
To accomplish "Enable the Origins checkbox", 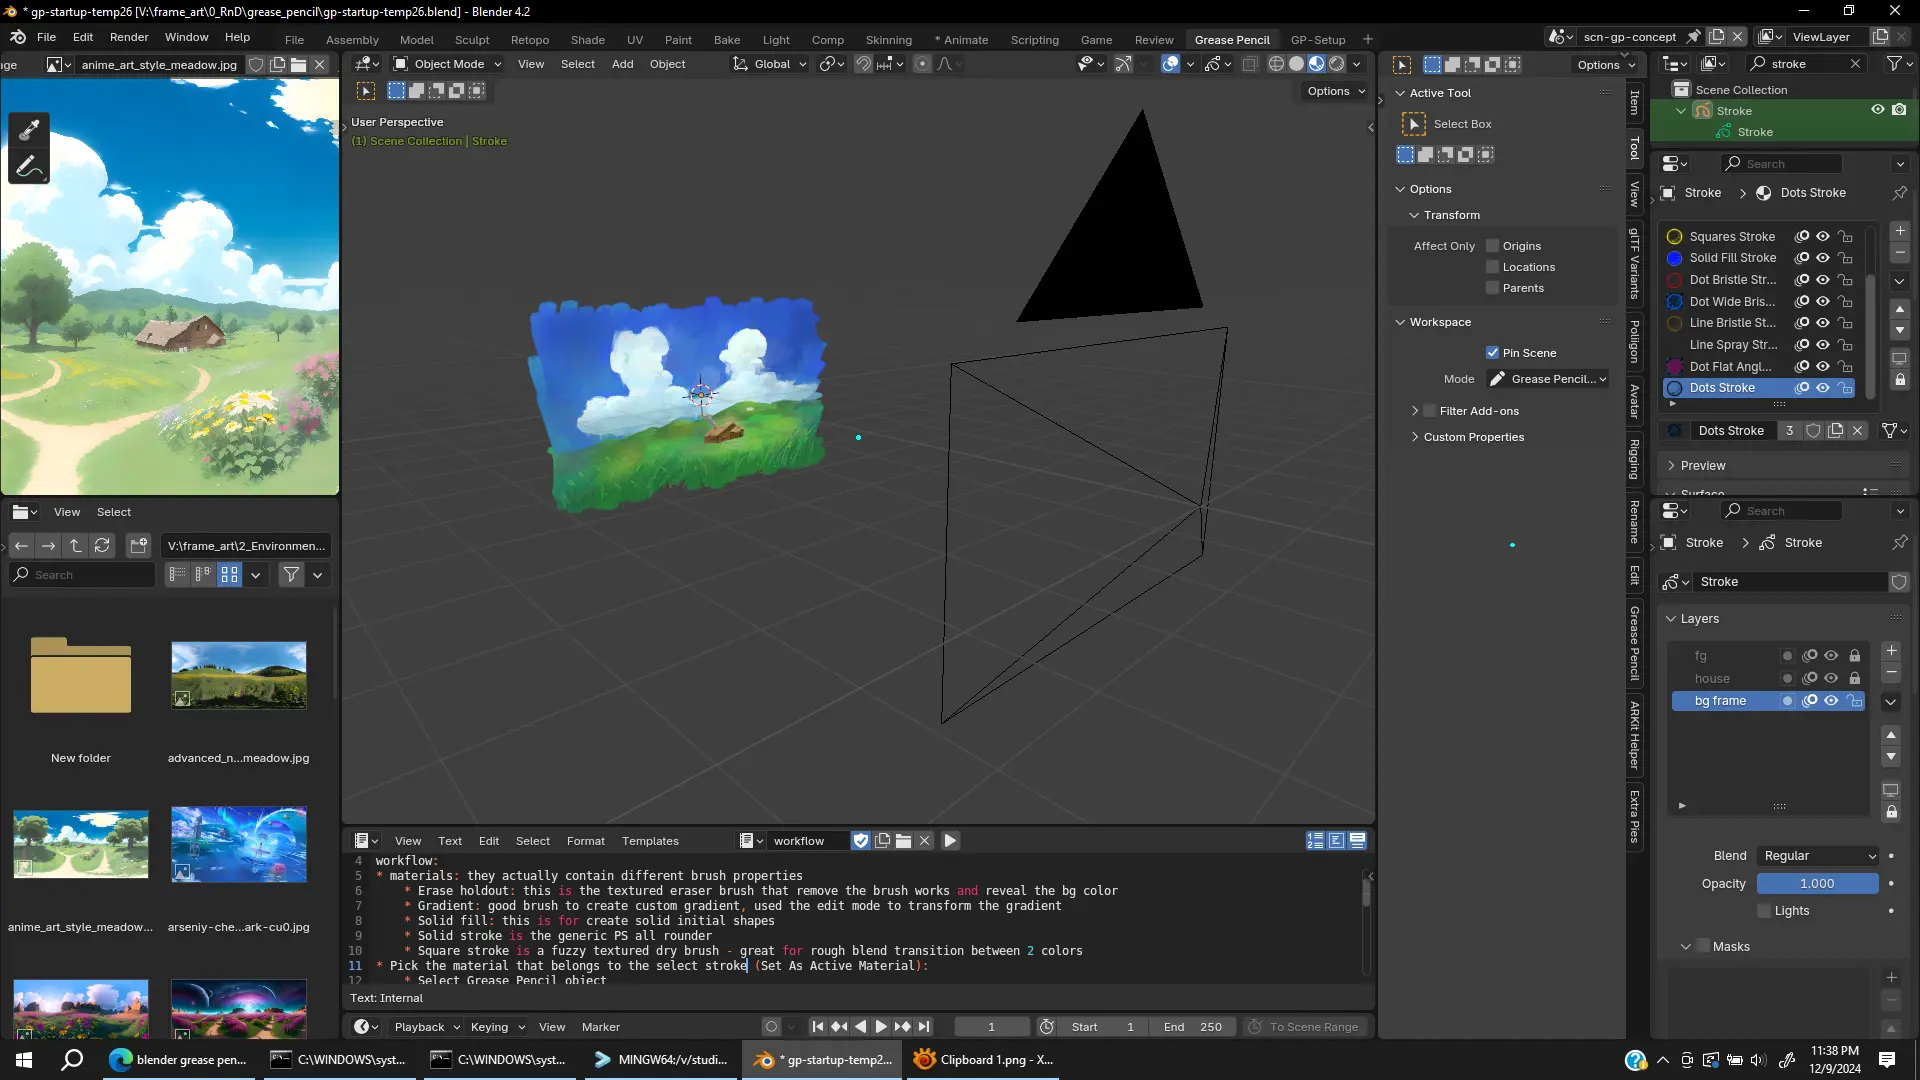I will click(x=1493, y=246).
